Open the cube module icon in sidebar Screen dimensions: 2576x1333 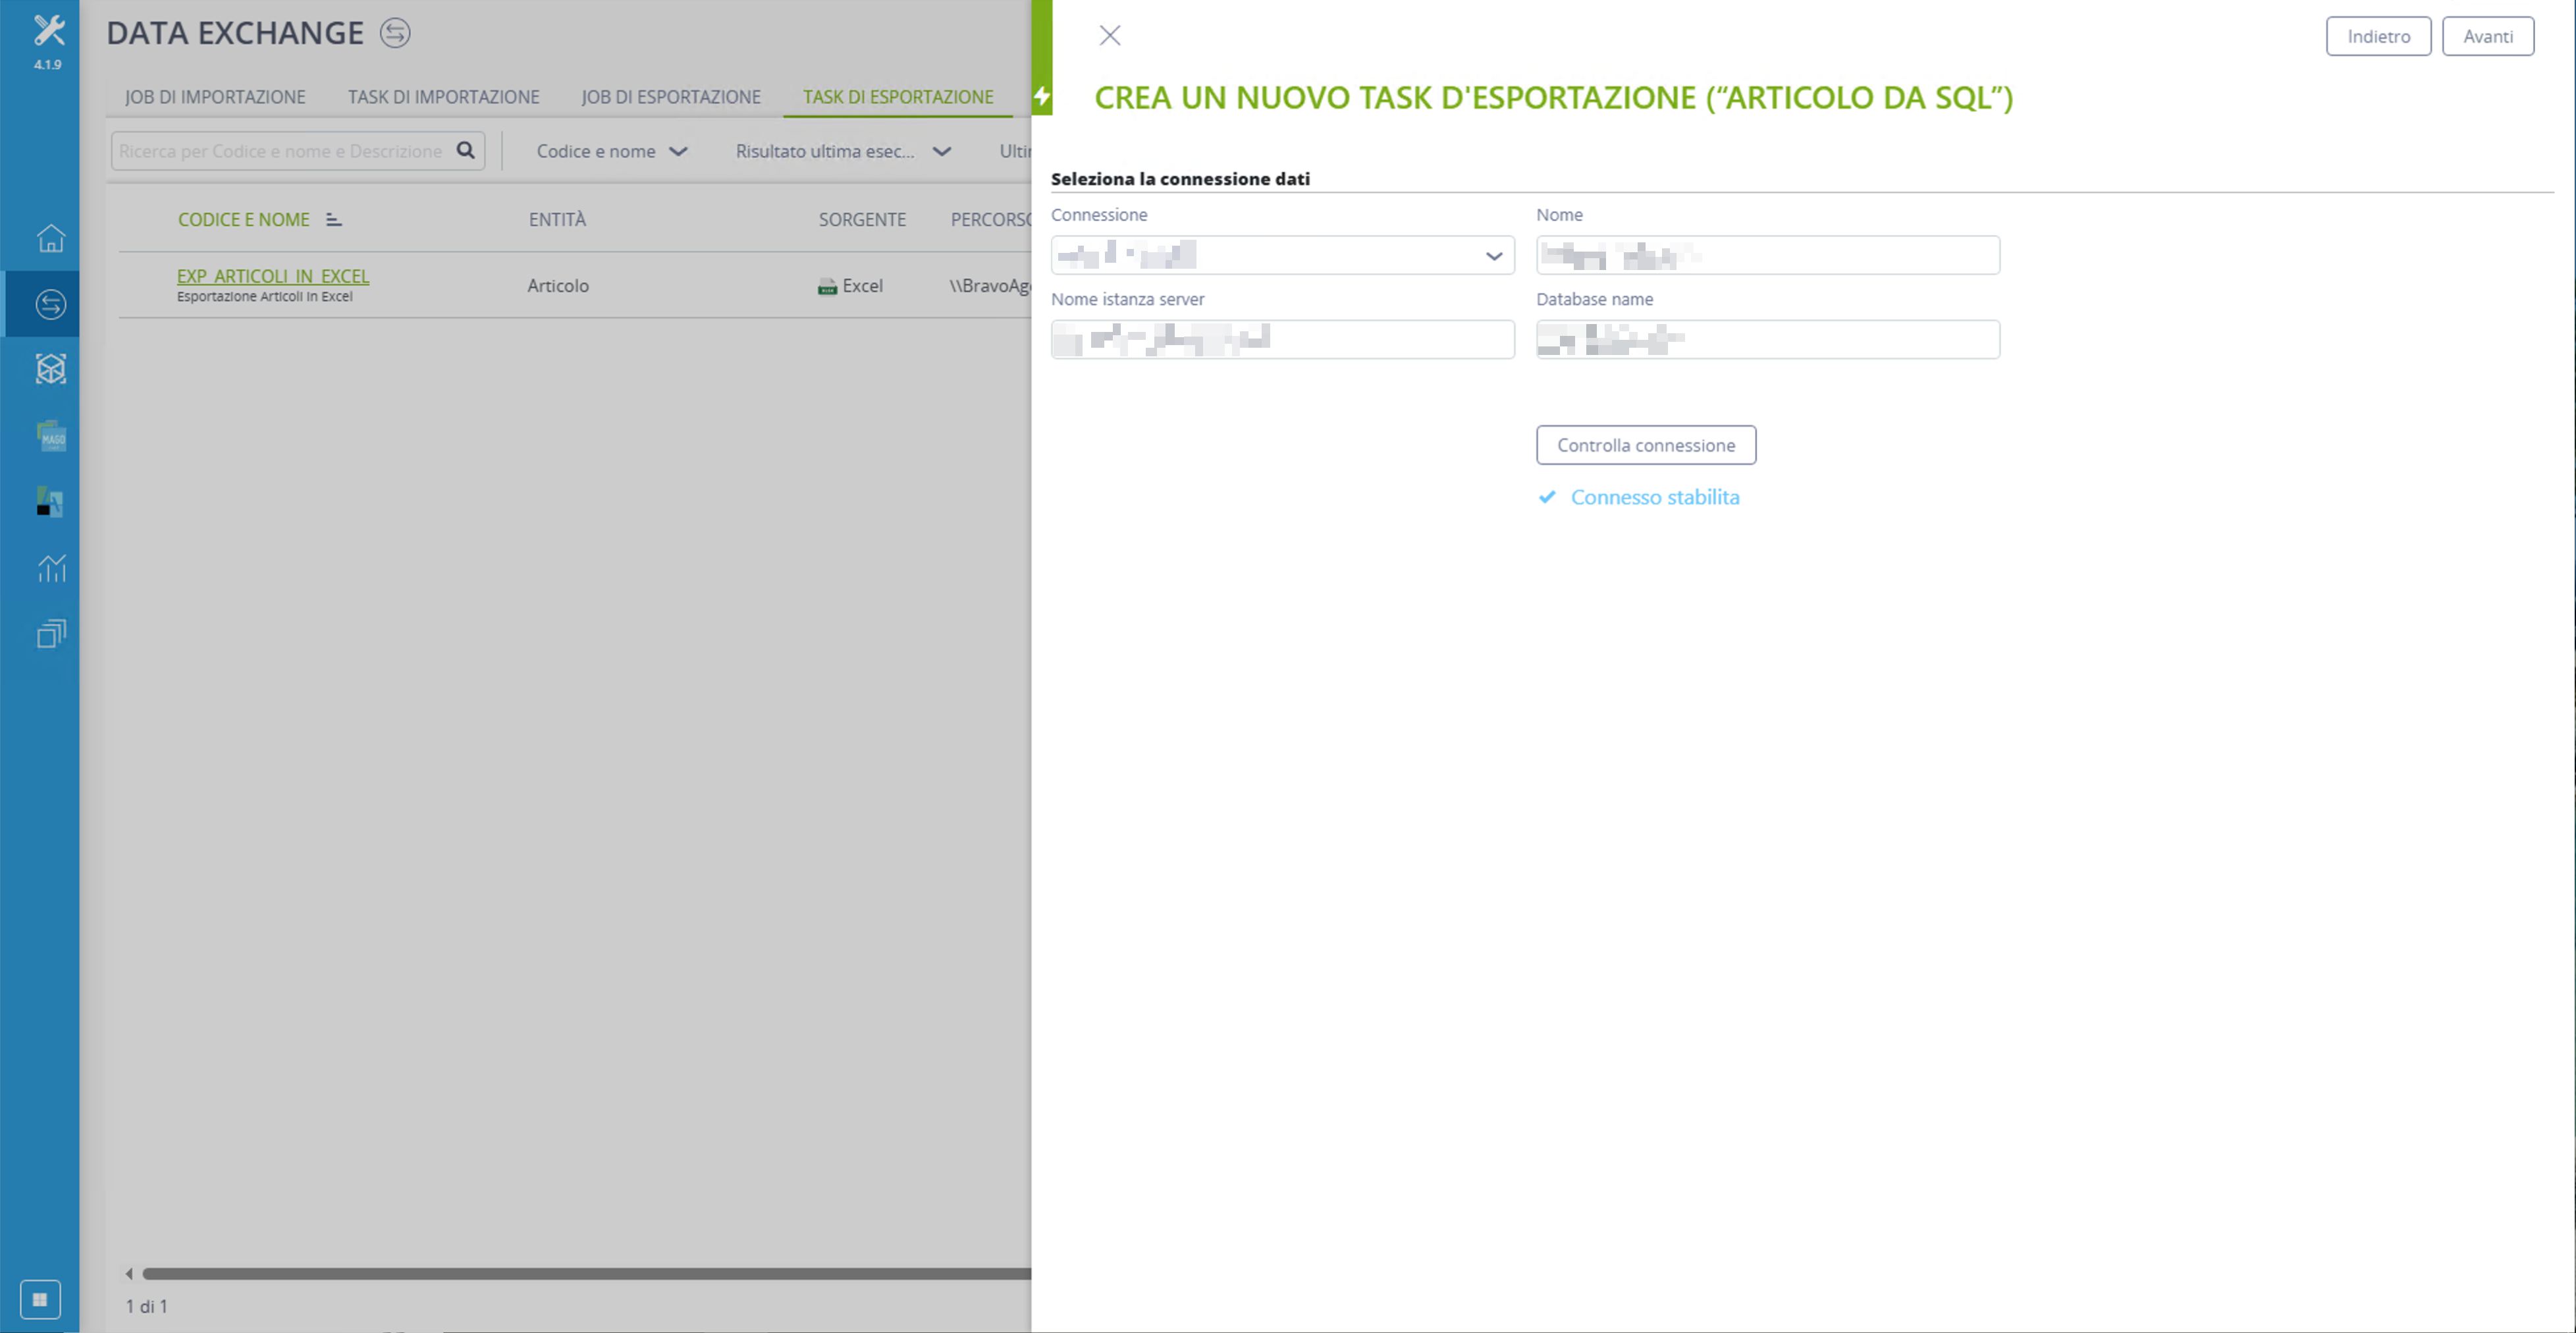51,369
